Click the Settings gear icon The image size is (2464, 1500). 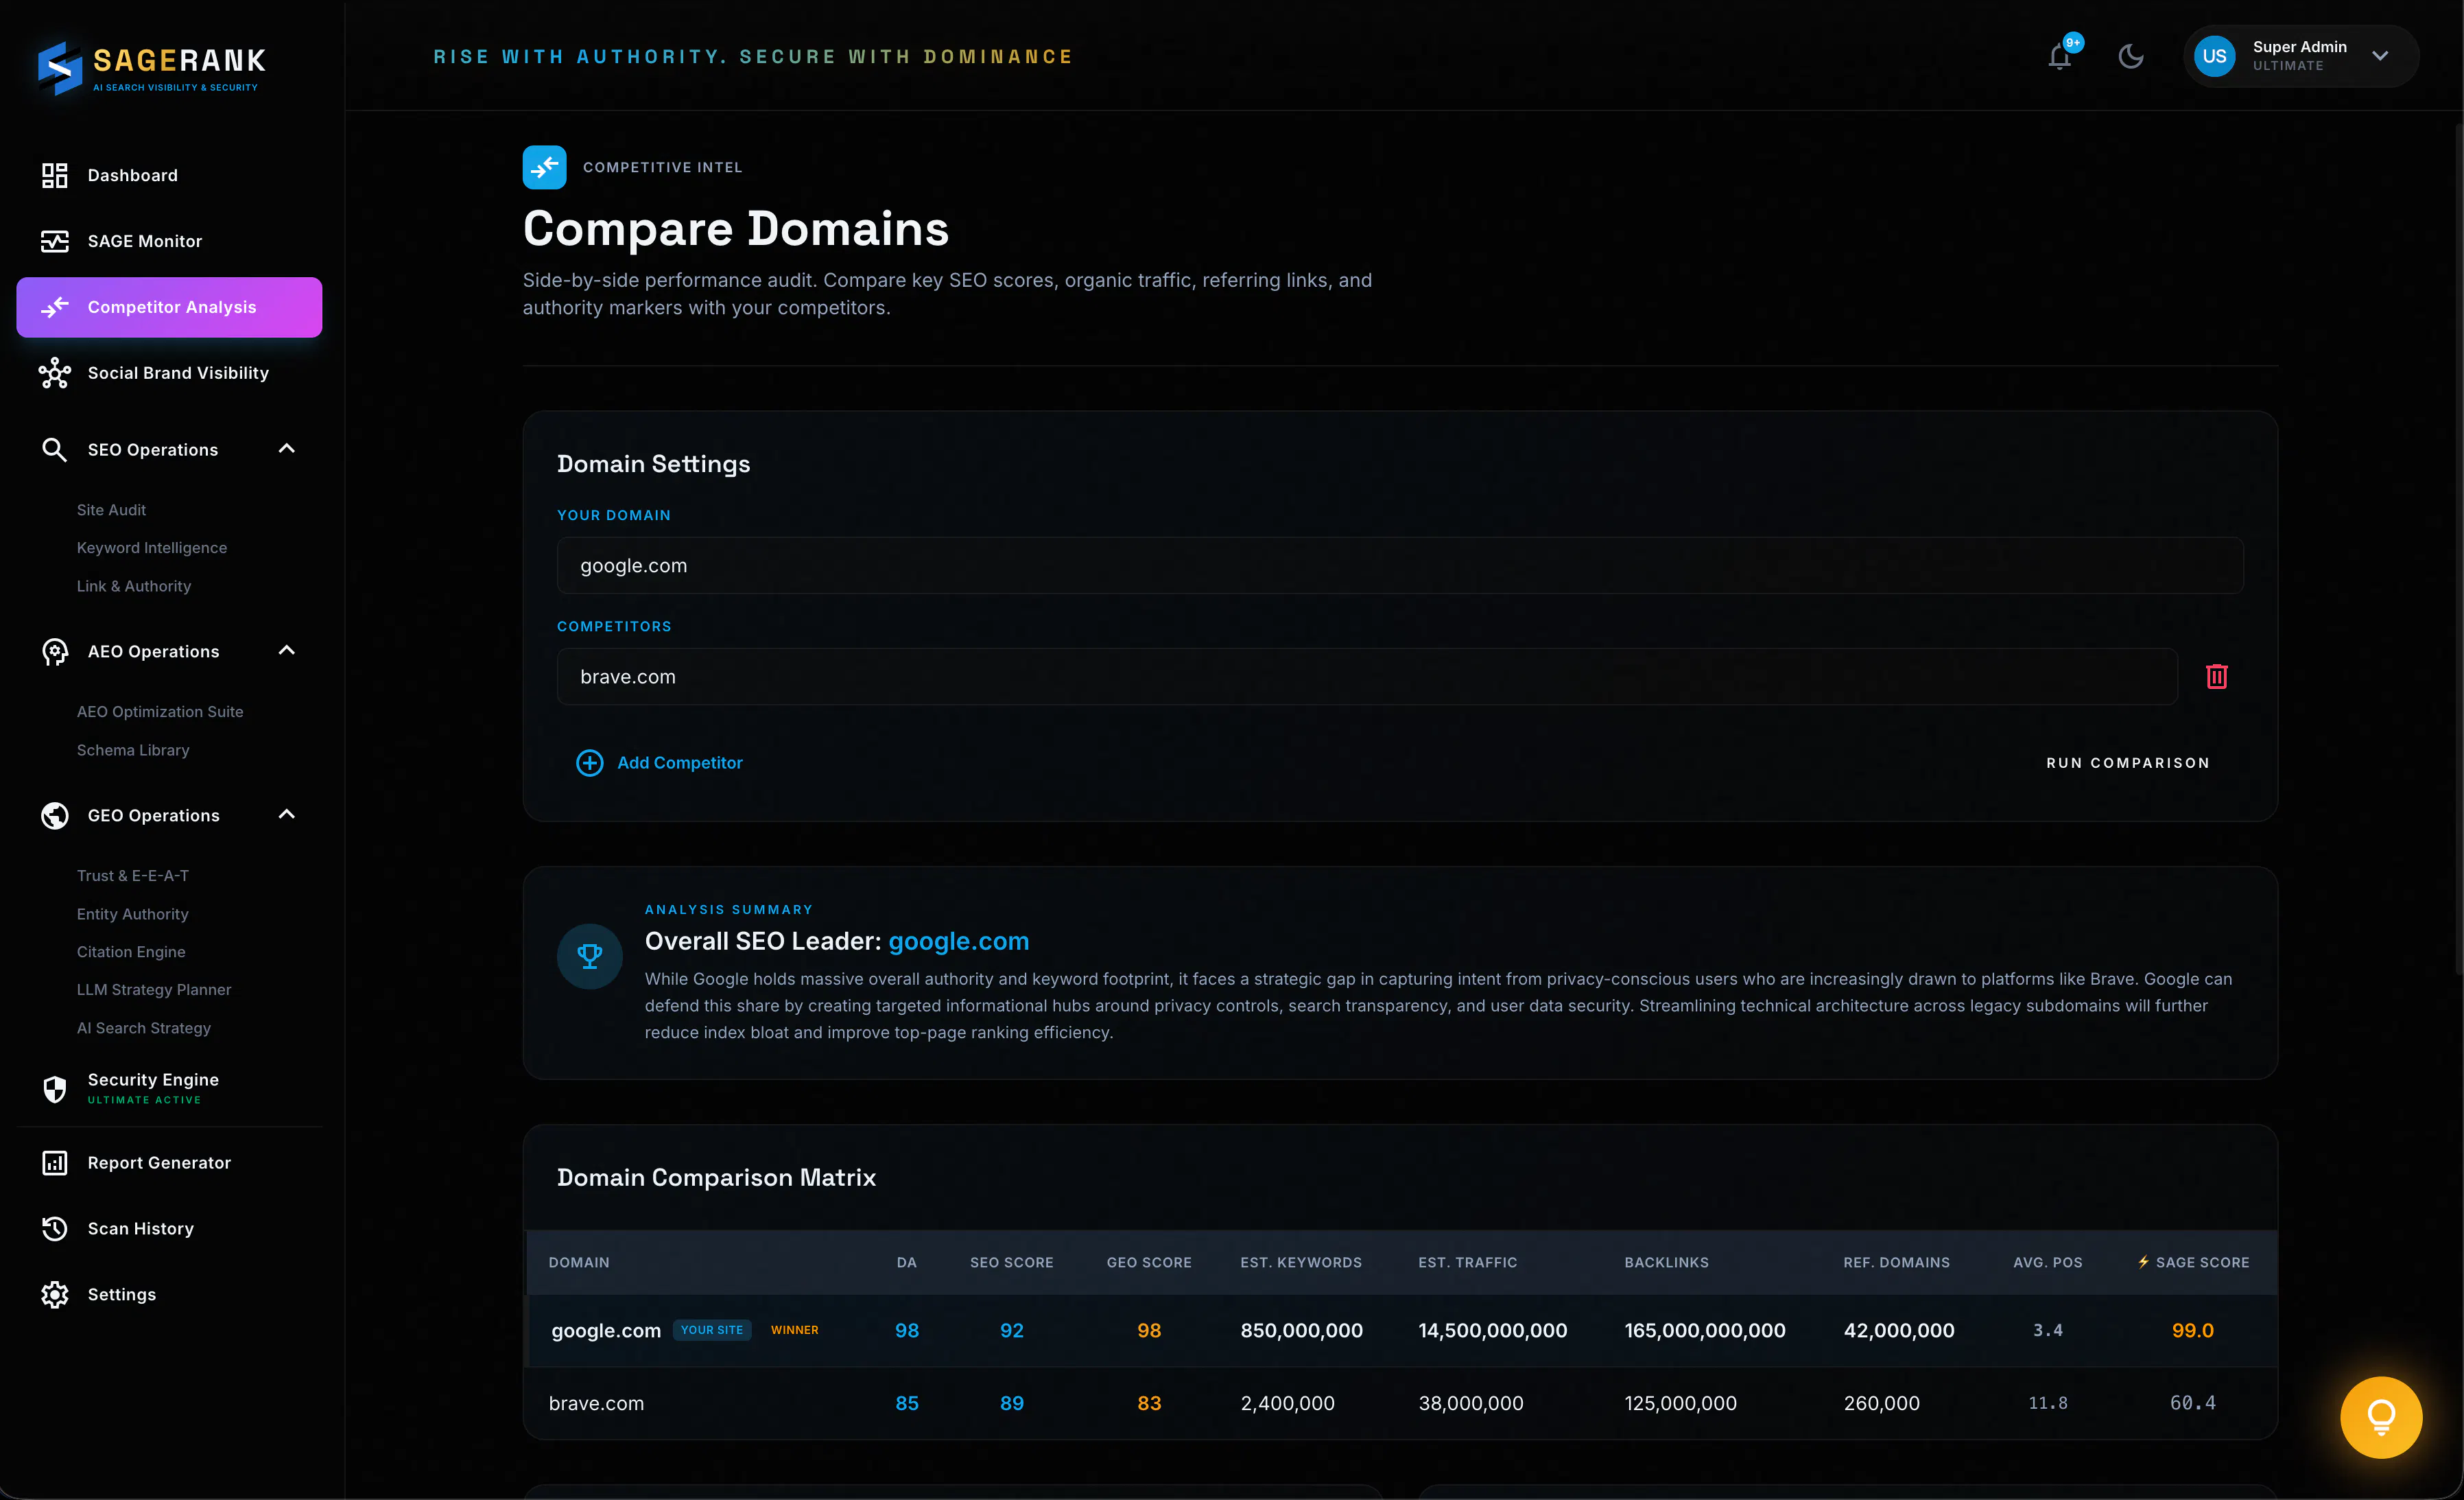point(55,1295)
